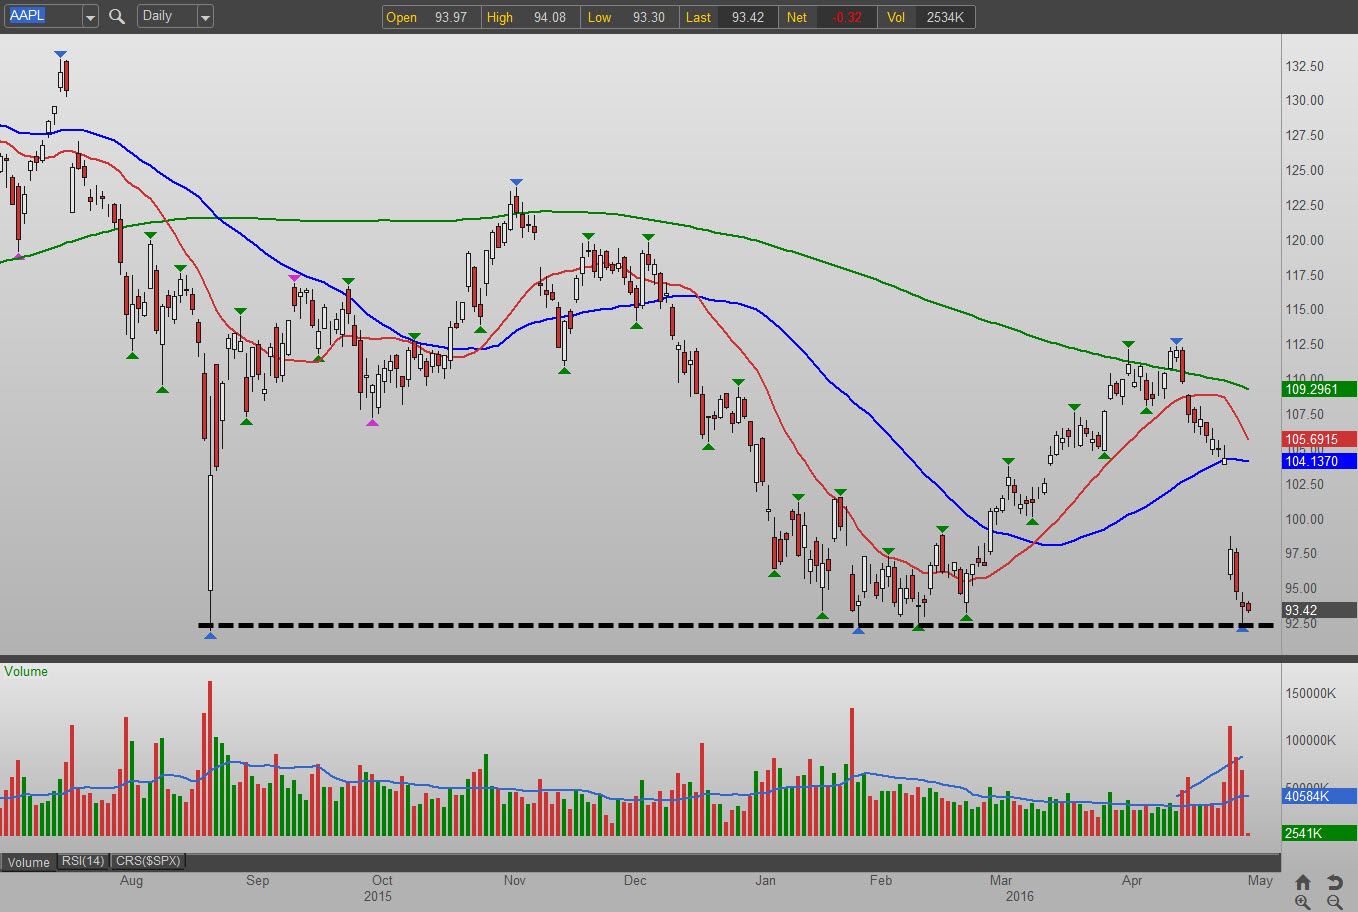The height and width of the screenshot is (912, 1358).
Task: Click the 100000K volume axis label
Action: pyautogui.click(x=1311, y=740)
